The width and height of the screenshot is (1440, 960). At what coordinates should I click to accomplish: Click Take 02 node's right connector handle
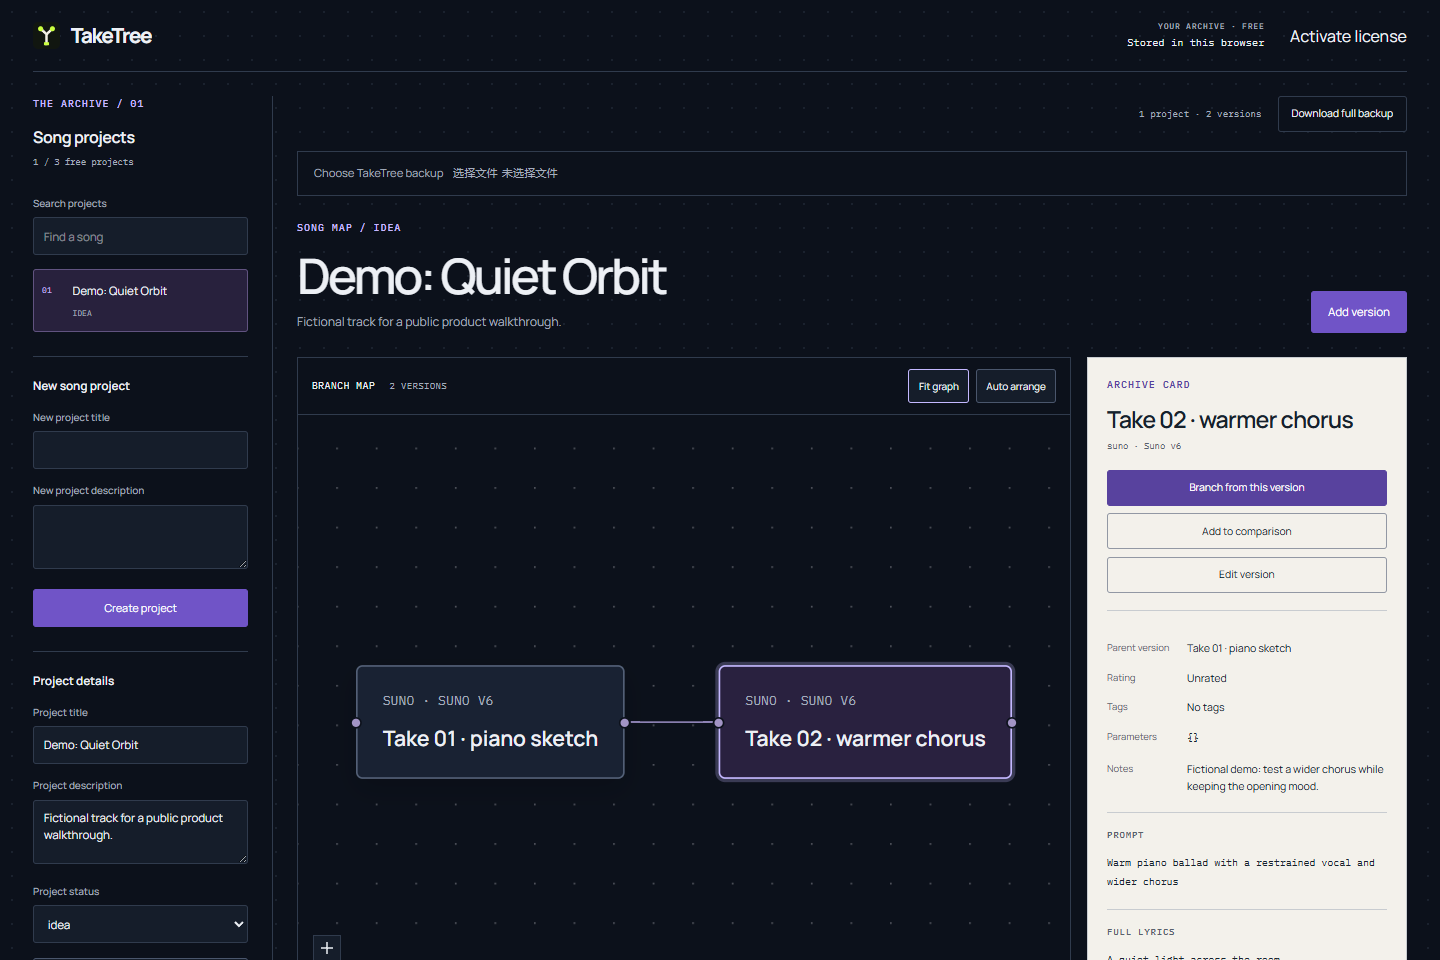click(x=1012, y=723)
